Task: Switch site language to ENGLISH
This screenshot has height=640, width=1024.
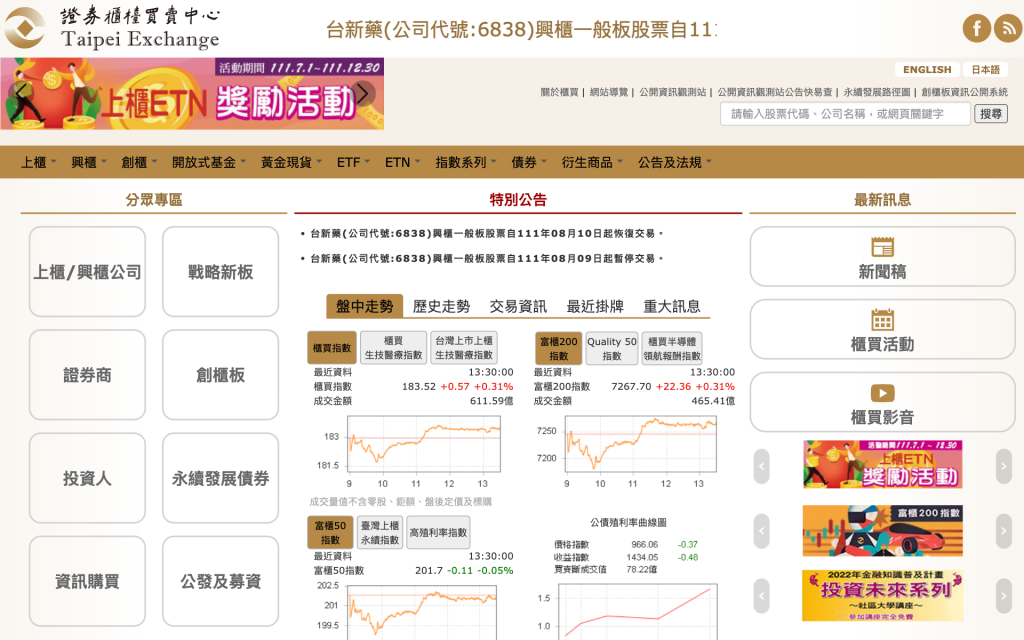Action: click(927, 69)
